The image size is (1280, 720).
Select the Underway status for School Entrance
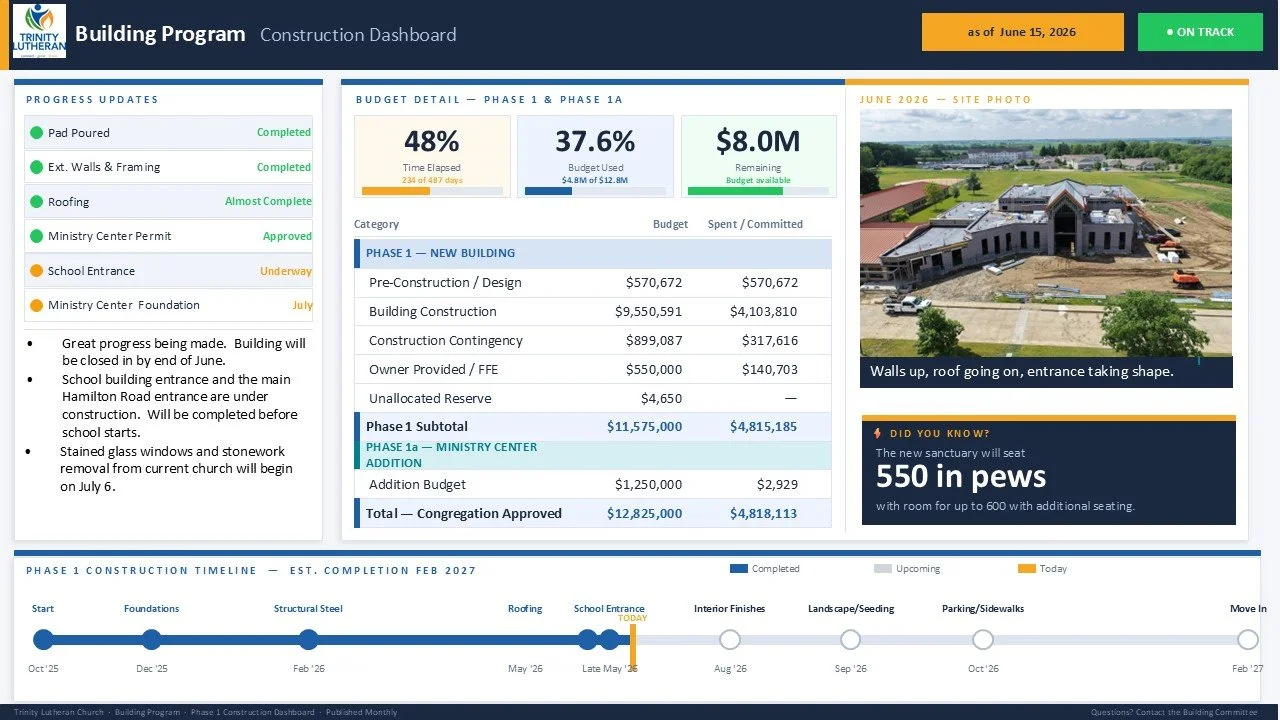click(286, 271)
